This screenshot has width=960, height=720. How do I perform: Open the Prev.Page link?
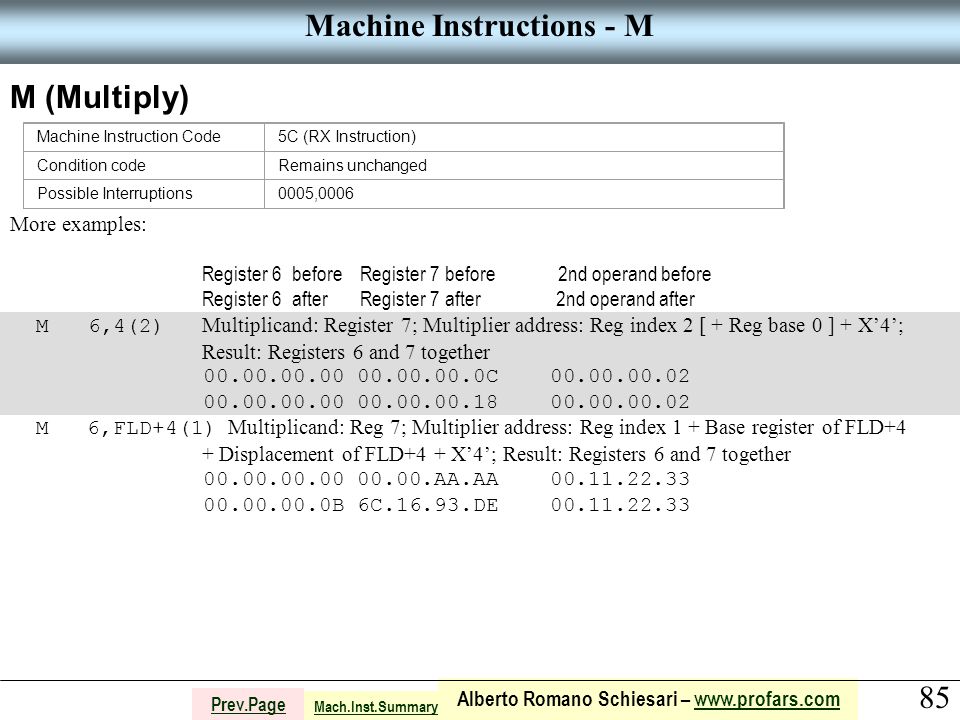(248, 705)
